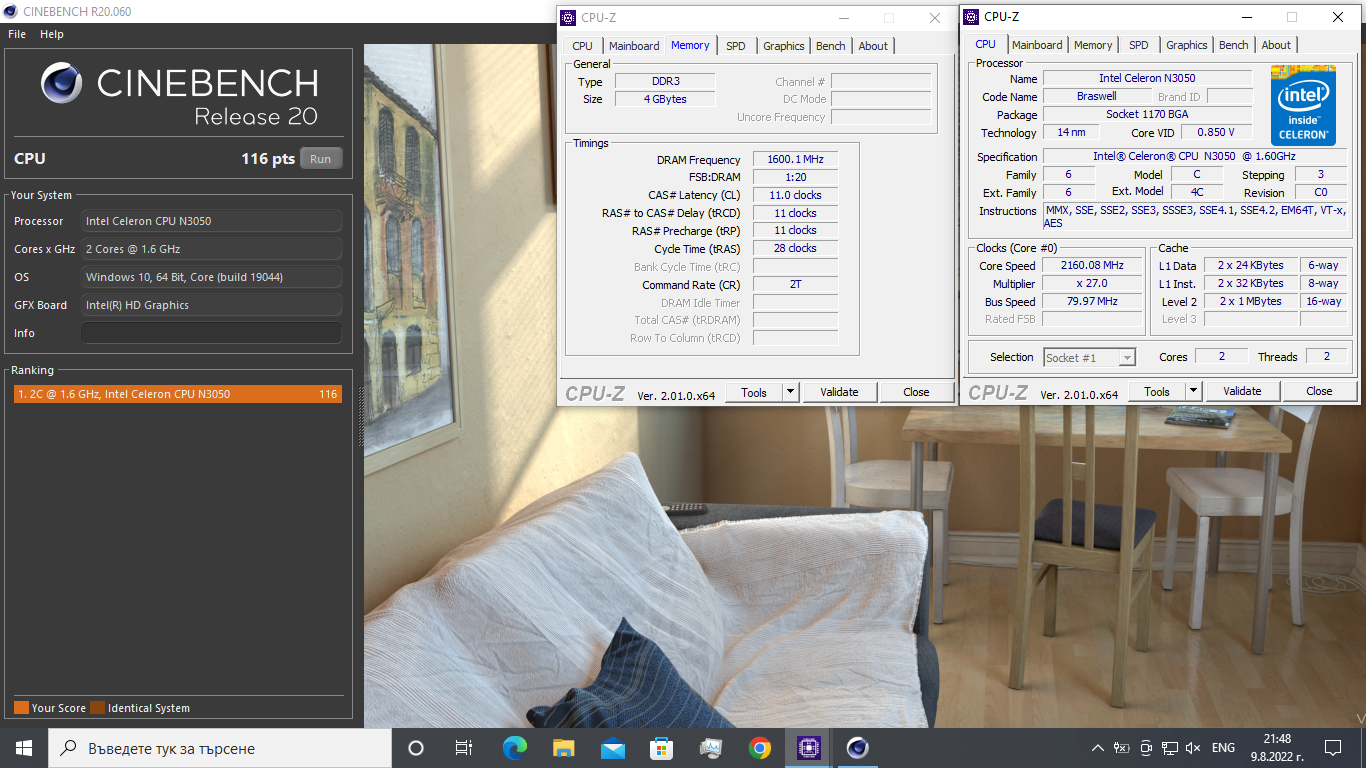Click the taskbar photo viewer app icon
The width and height of the screenshot is (1366, 768).
(x=711, y=748)
